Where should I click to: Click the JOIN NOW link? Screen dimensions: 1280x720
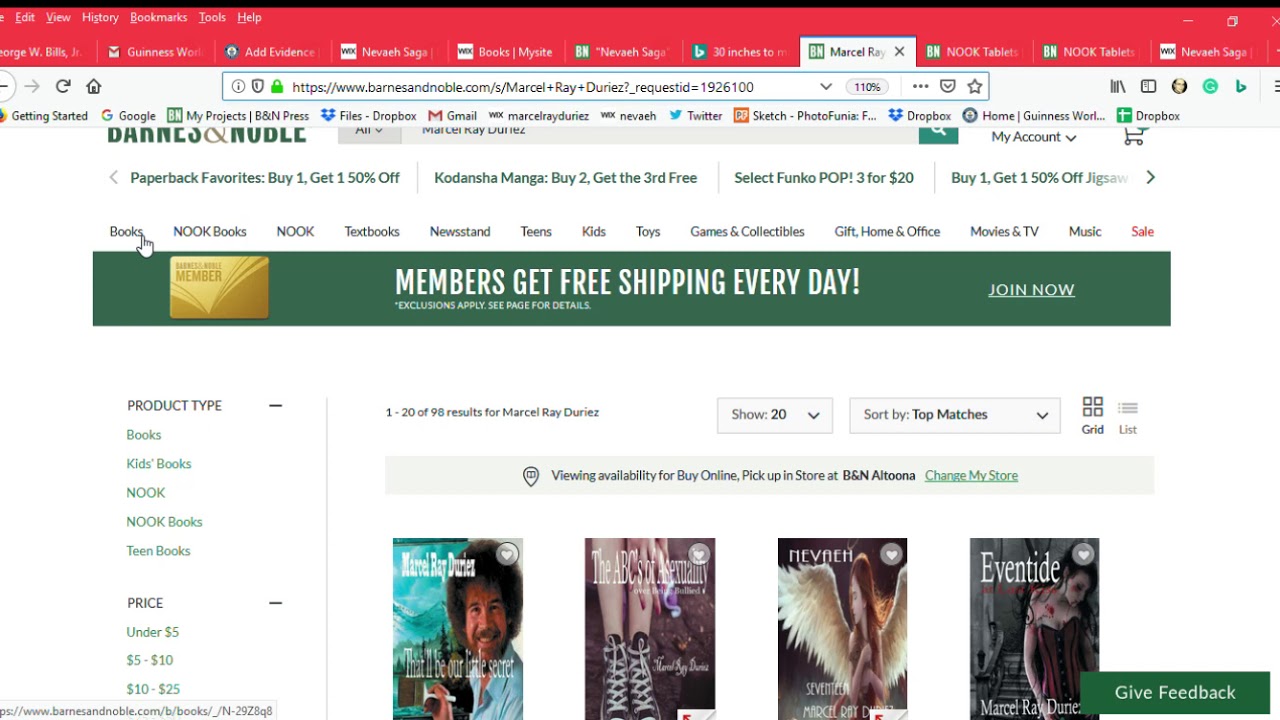click(x=1031, y=290)
